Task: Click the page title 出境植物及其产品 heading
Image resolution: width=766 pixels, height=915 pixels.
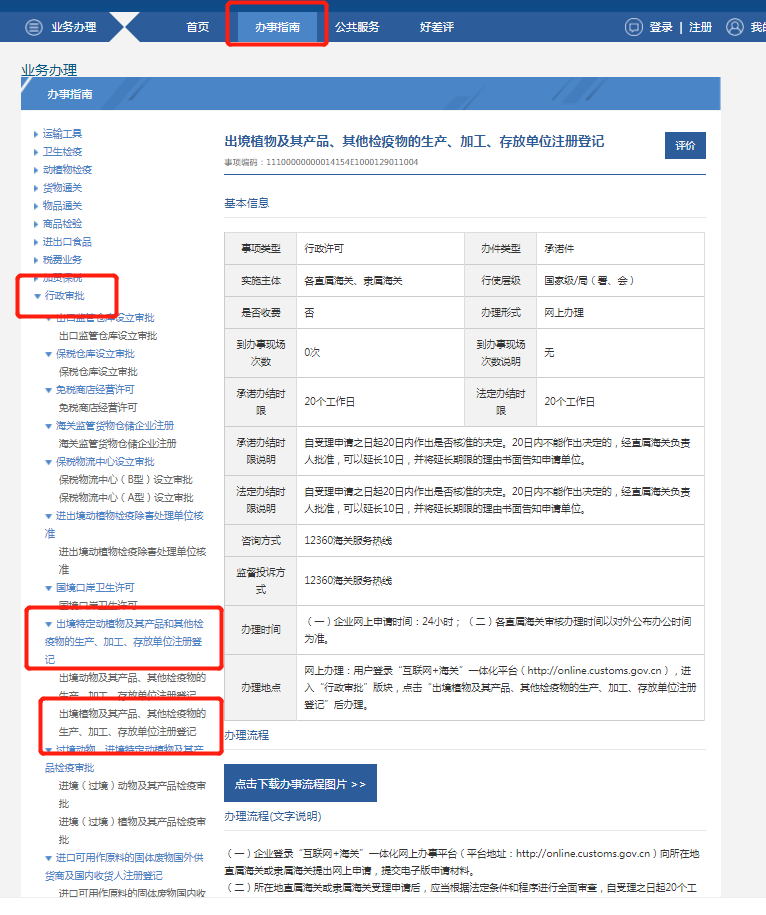Action: click(x=414, y=141)
